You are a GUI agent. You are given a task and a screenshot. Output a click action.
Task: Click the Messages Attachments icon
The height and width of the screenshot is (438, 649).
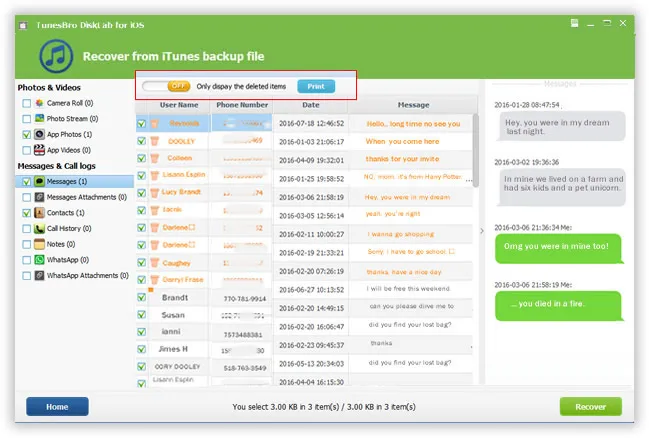point(39,197)
